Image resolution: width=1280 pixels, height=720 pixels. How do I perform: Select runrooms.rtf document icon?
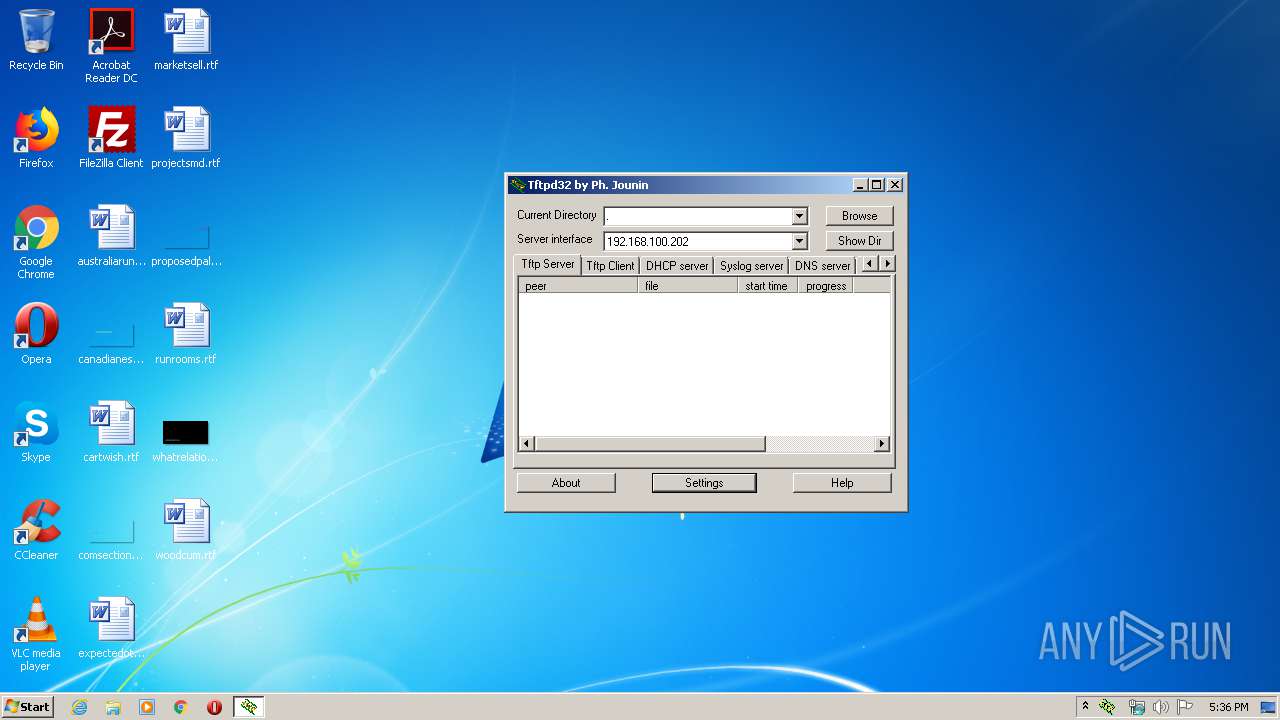point(186,335)
